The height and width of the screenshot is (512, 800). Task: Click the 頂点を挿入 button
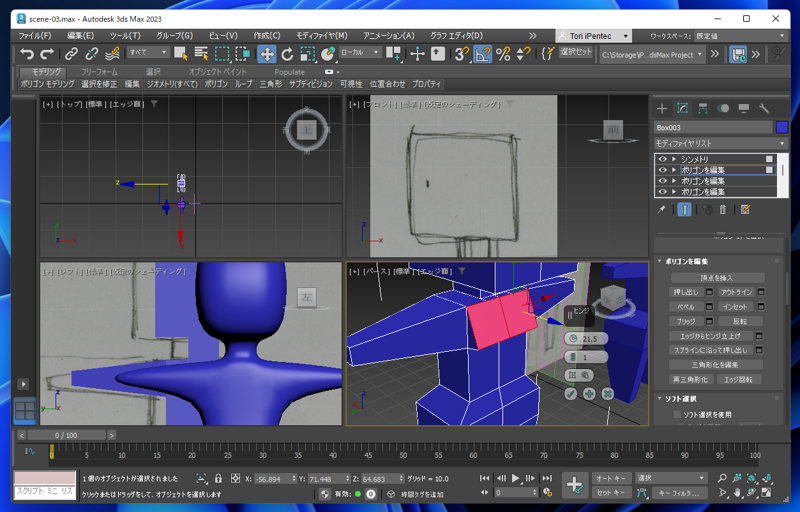tap(717, 277)
